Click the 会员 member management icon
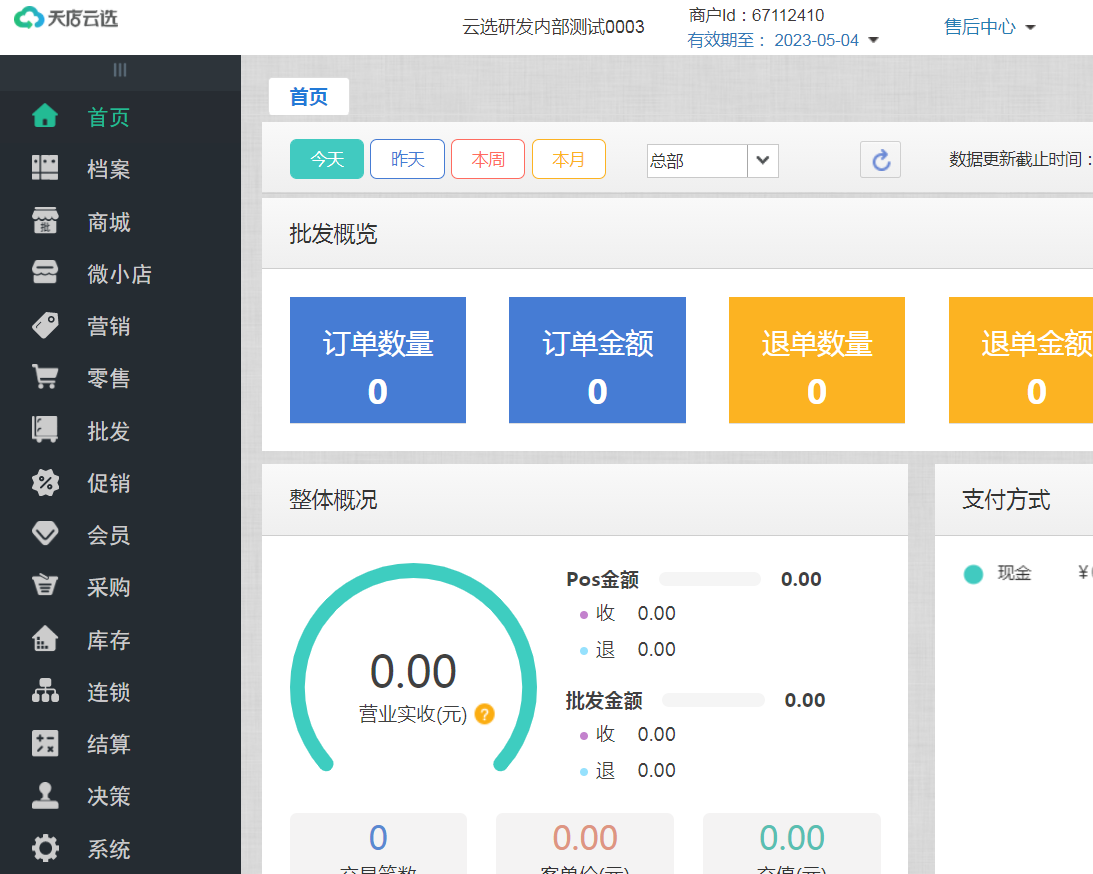 pos(45,535)
